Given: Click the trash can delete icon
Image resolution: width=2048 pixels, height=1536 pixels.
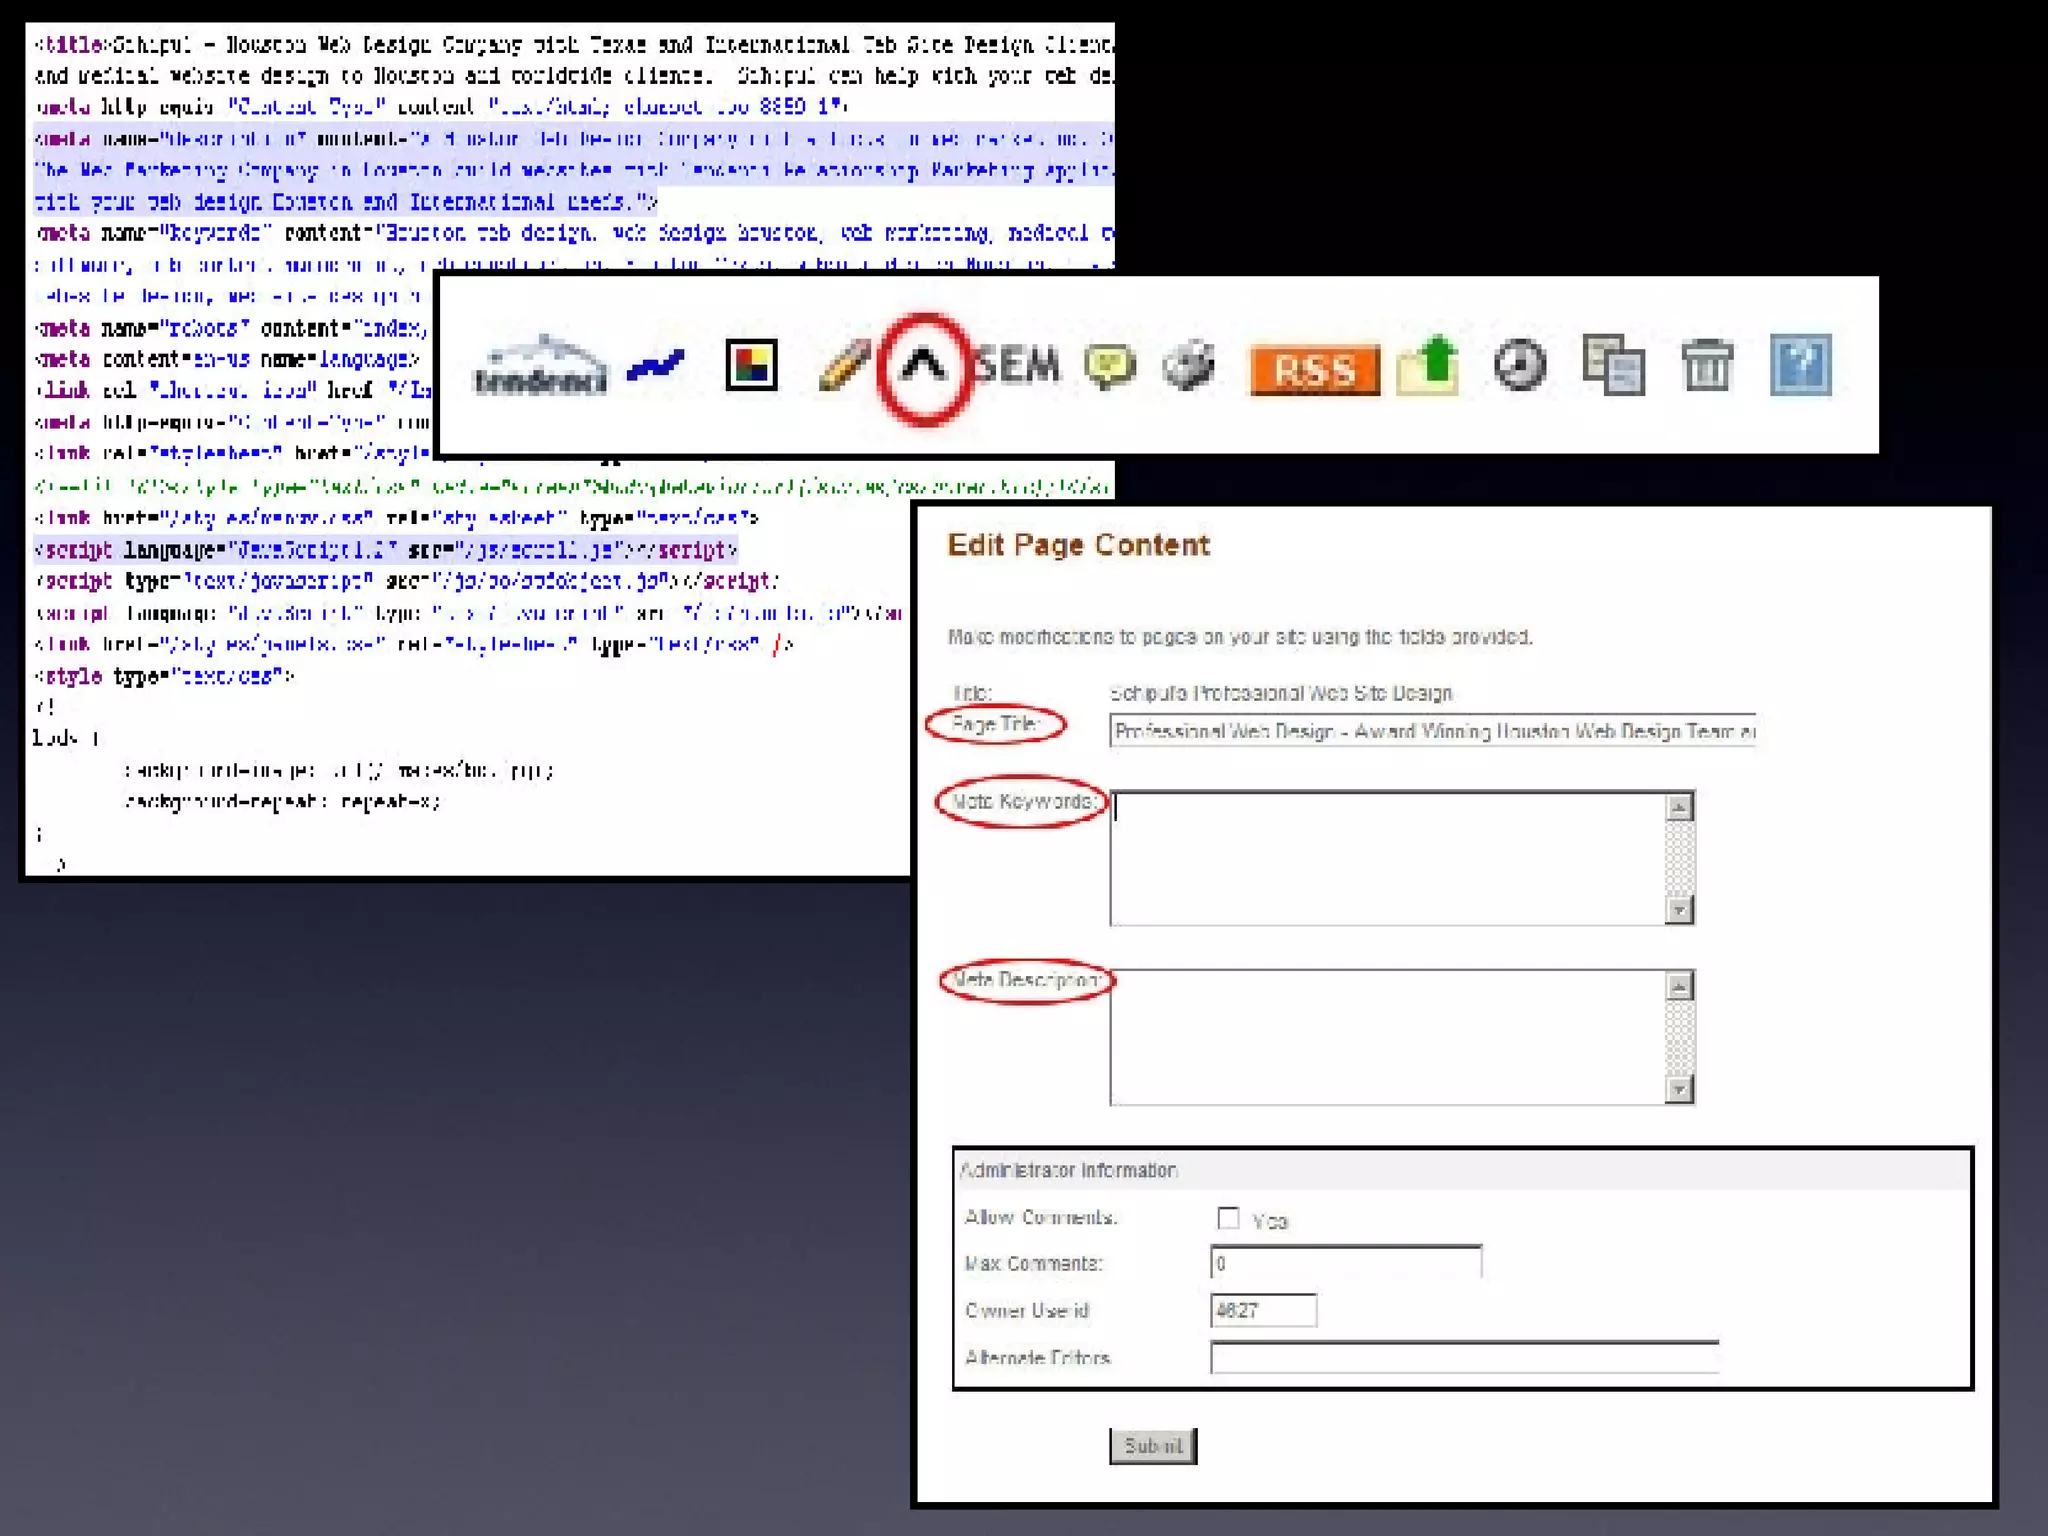Looking at the screenshot, I should point(1706,366).
